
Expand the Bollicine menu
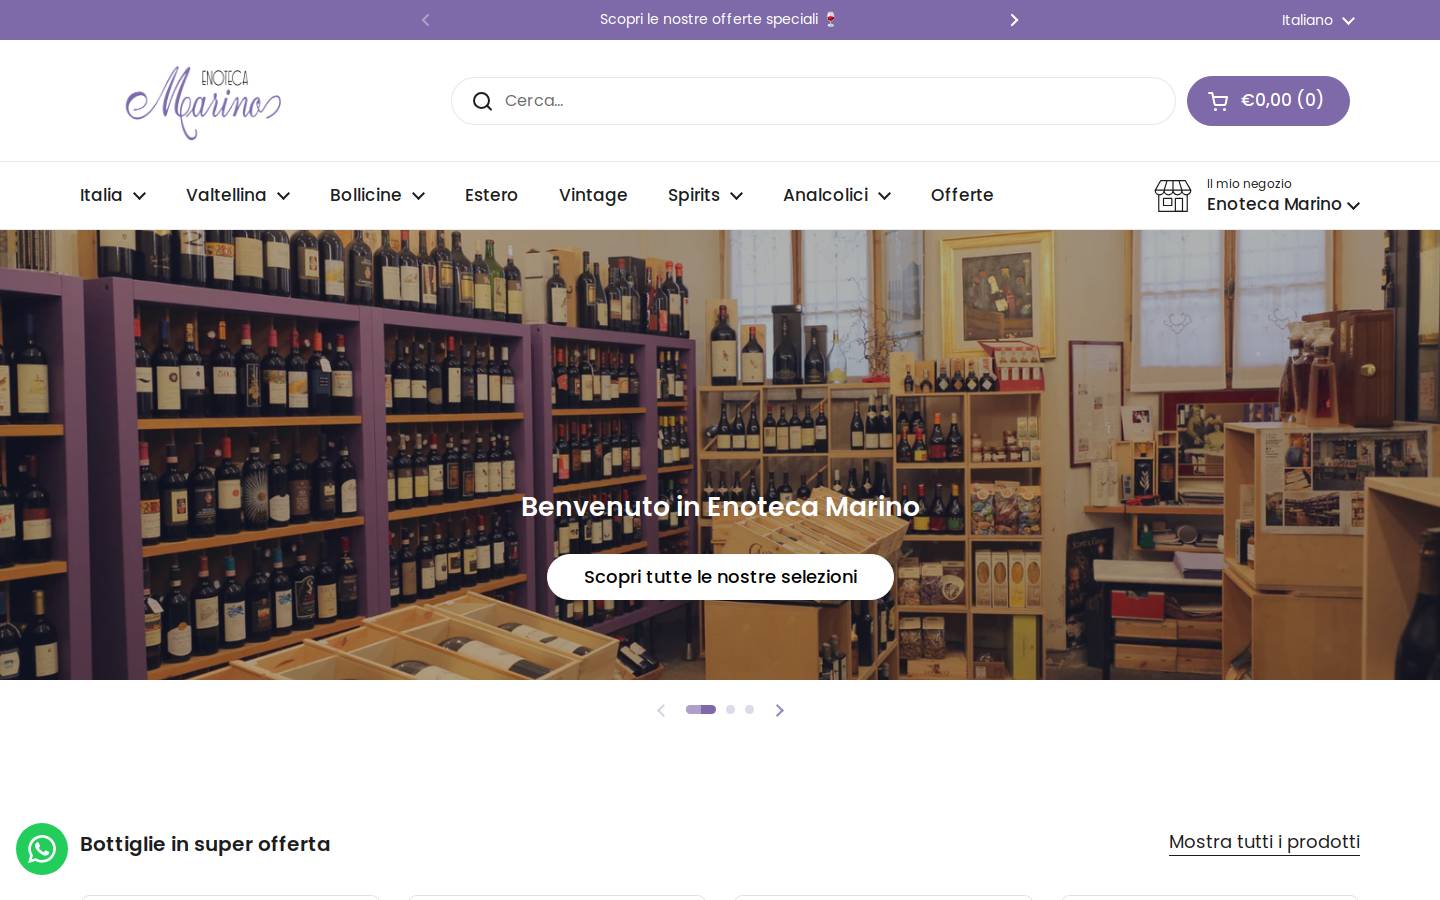tap(378, 195)
